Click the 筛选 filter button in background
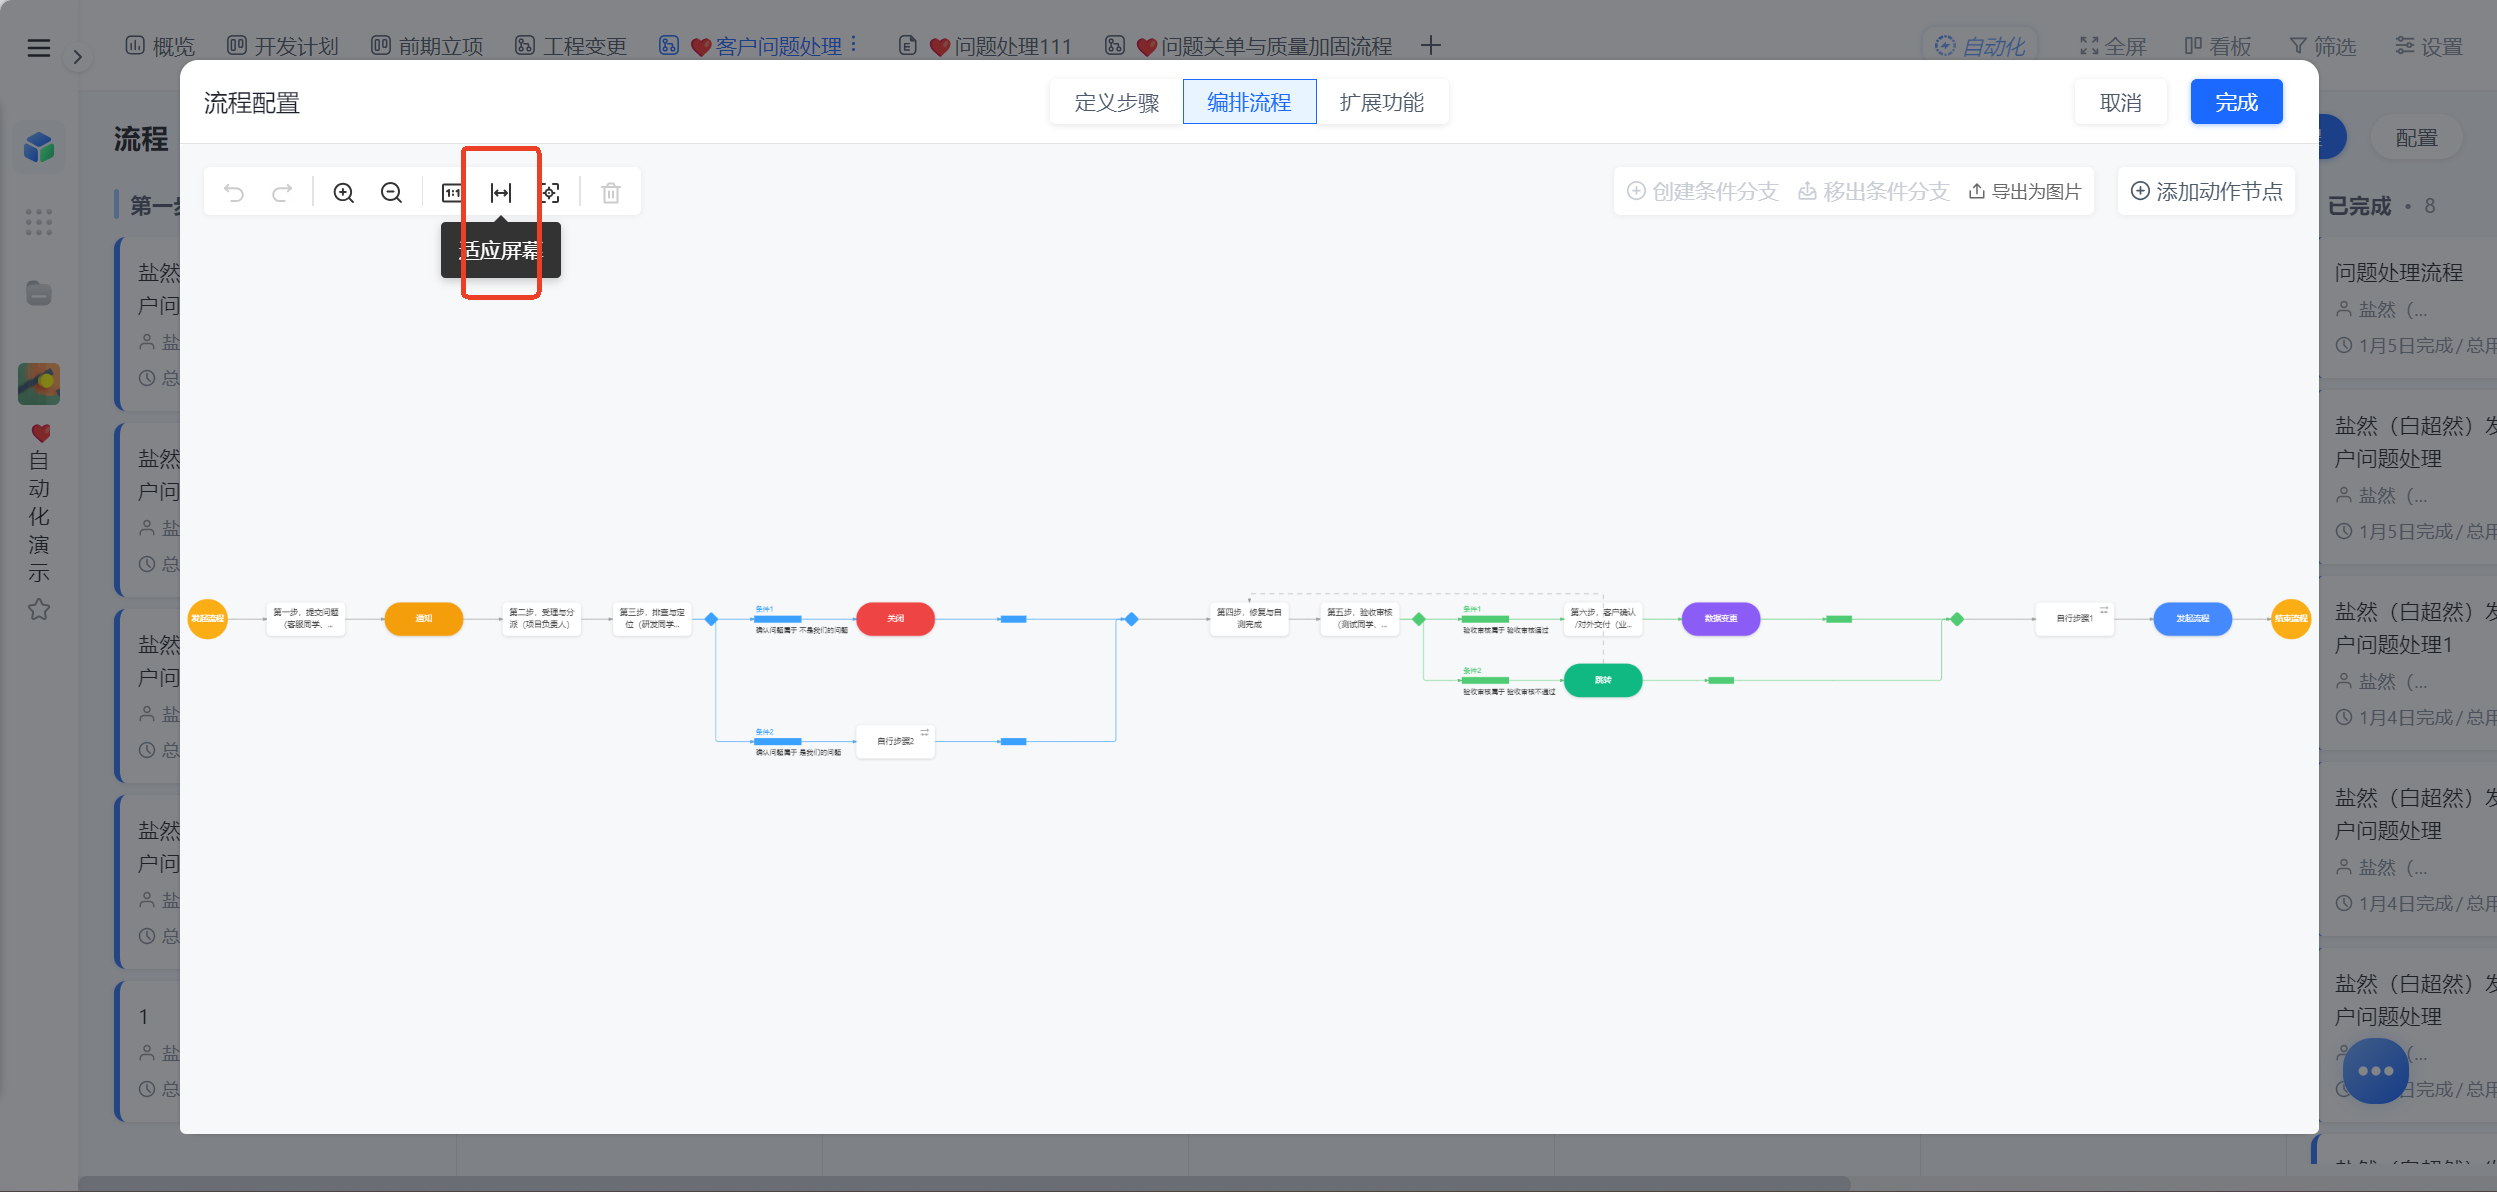This screenshot has width=2497, height=1192. pos(2323,46)
